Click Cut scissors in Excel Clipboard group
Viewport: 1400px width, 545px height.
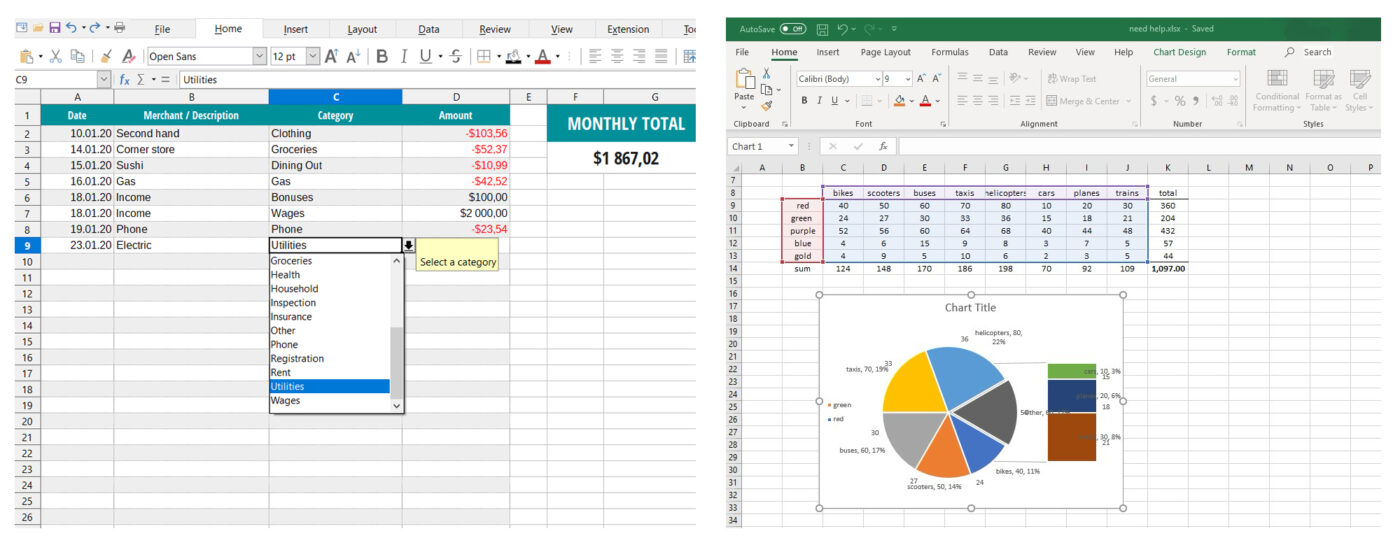click(x=766, y=74)
